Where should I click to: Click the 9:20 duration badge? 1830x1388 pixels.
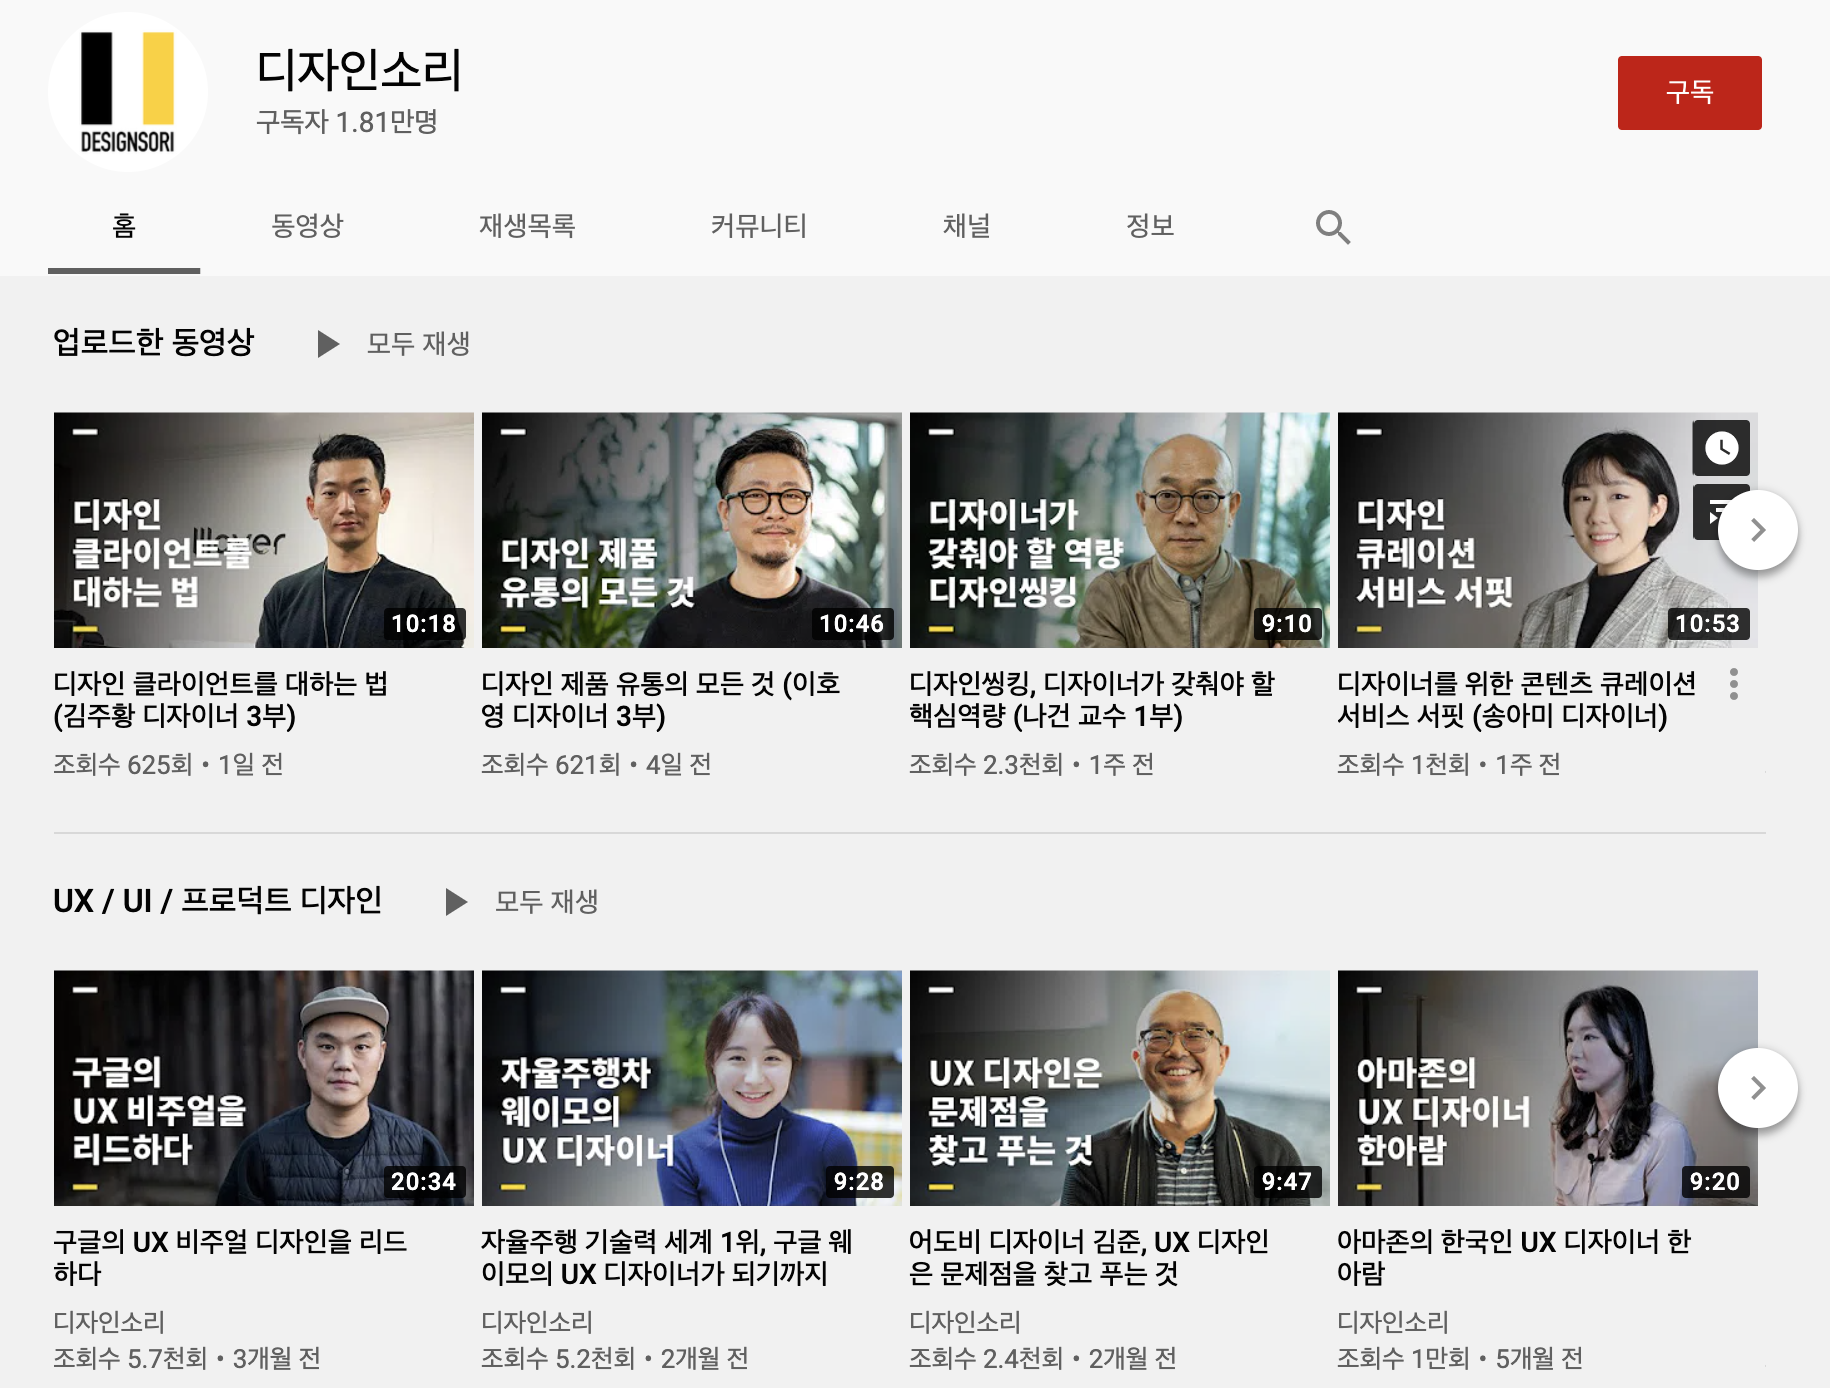tap(1714, 1182)
